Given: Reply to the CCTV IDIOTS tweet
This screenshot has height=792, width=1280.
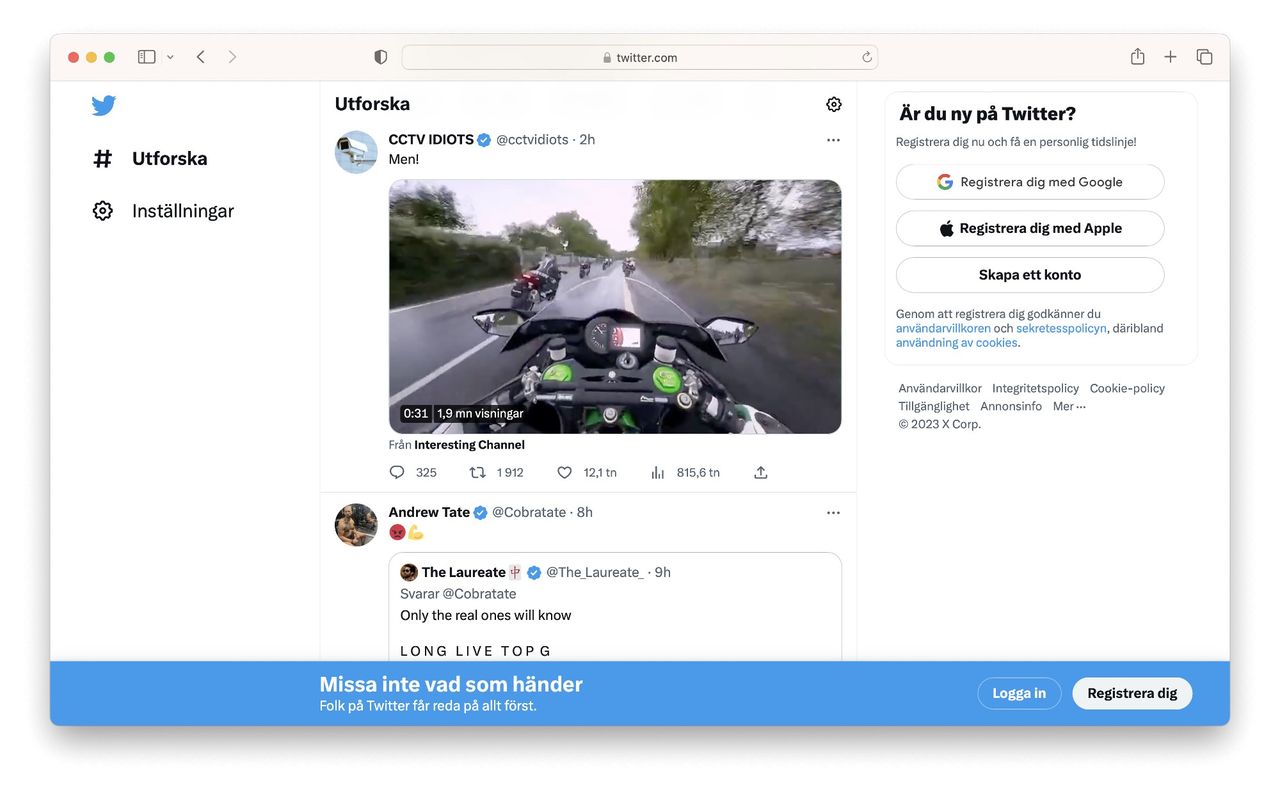Looking at the screenshot, I should coord(397,472).
